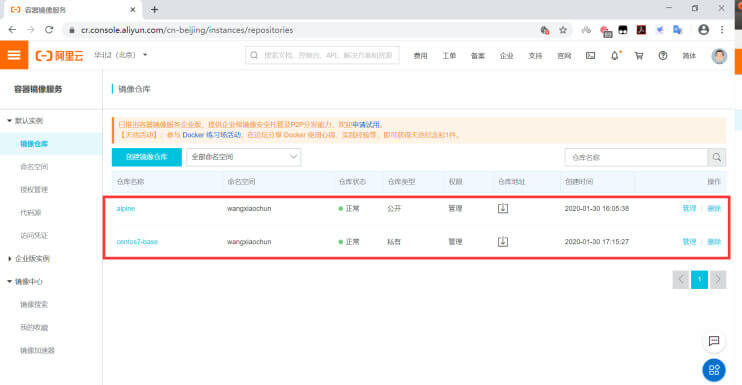
Task: Open the namespace filter dropdown
Action: pos(244,157)
